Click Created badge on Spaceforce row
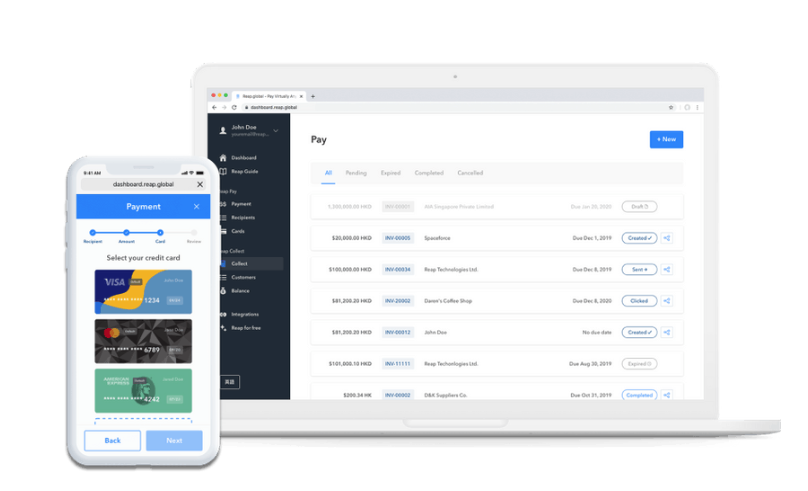Screen dimensions: 808x491 [x=639, y=238]
